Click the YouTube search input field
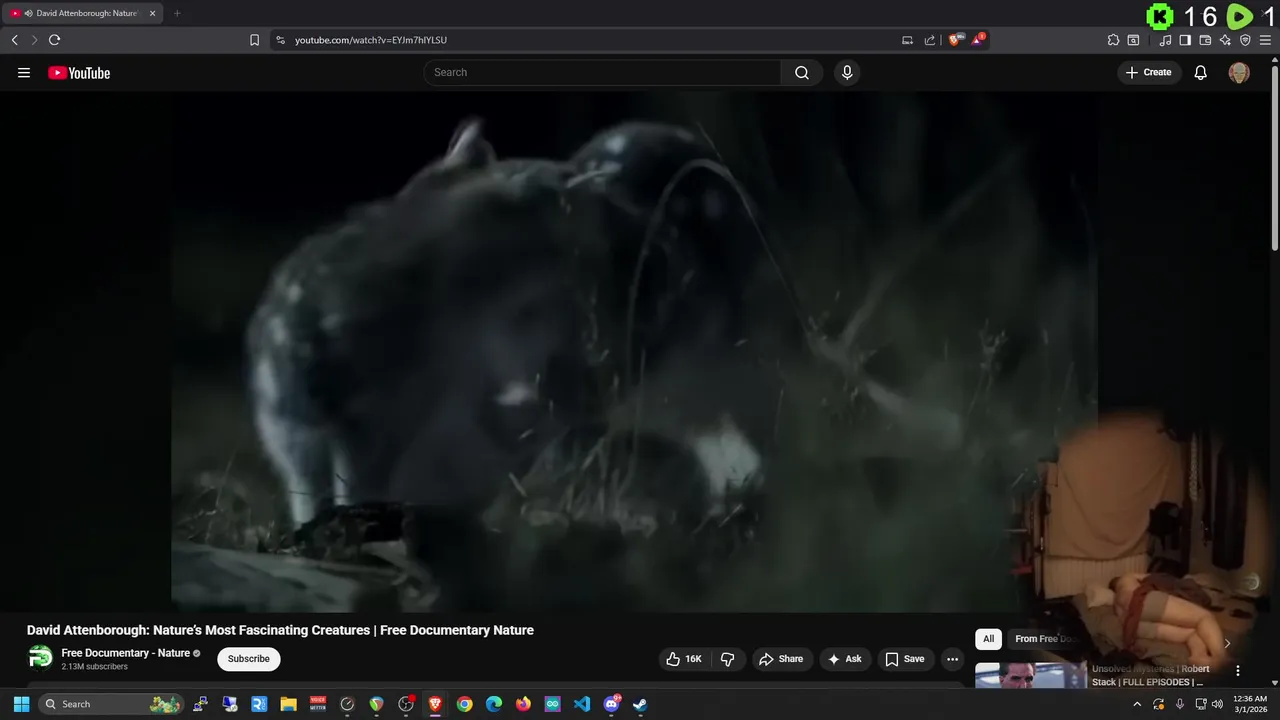This screenshot has height=720, width=1280. click(x=602, y=72)
